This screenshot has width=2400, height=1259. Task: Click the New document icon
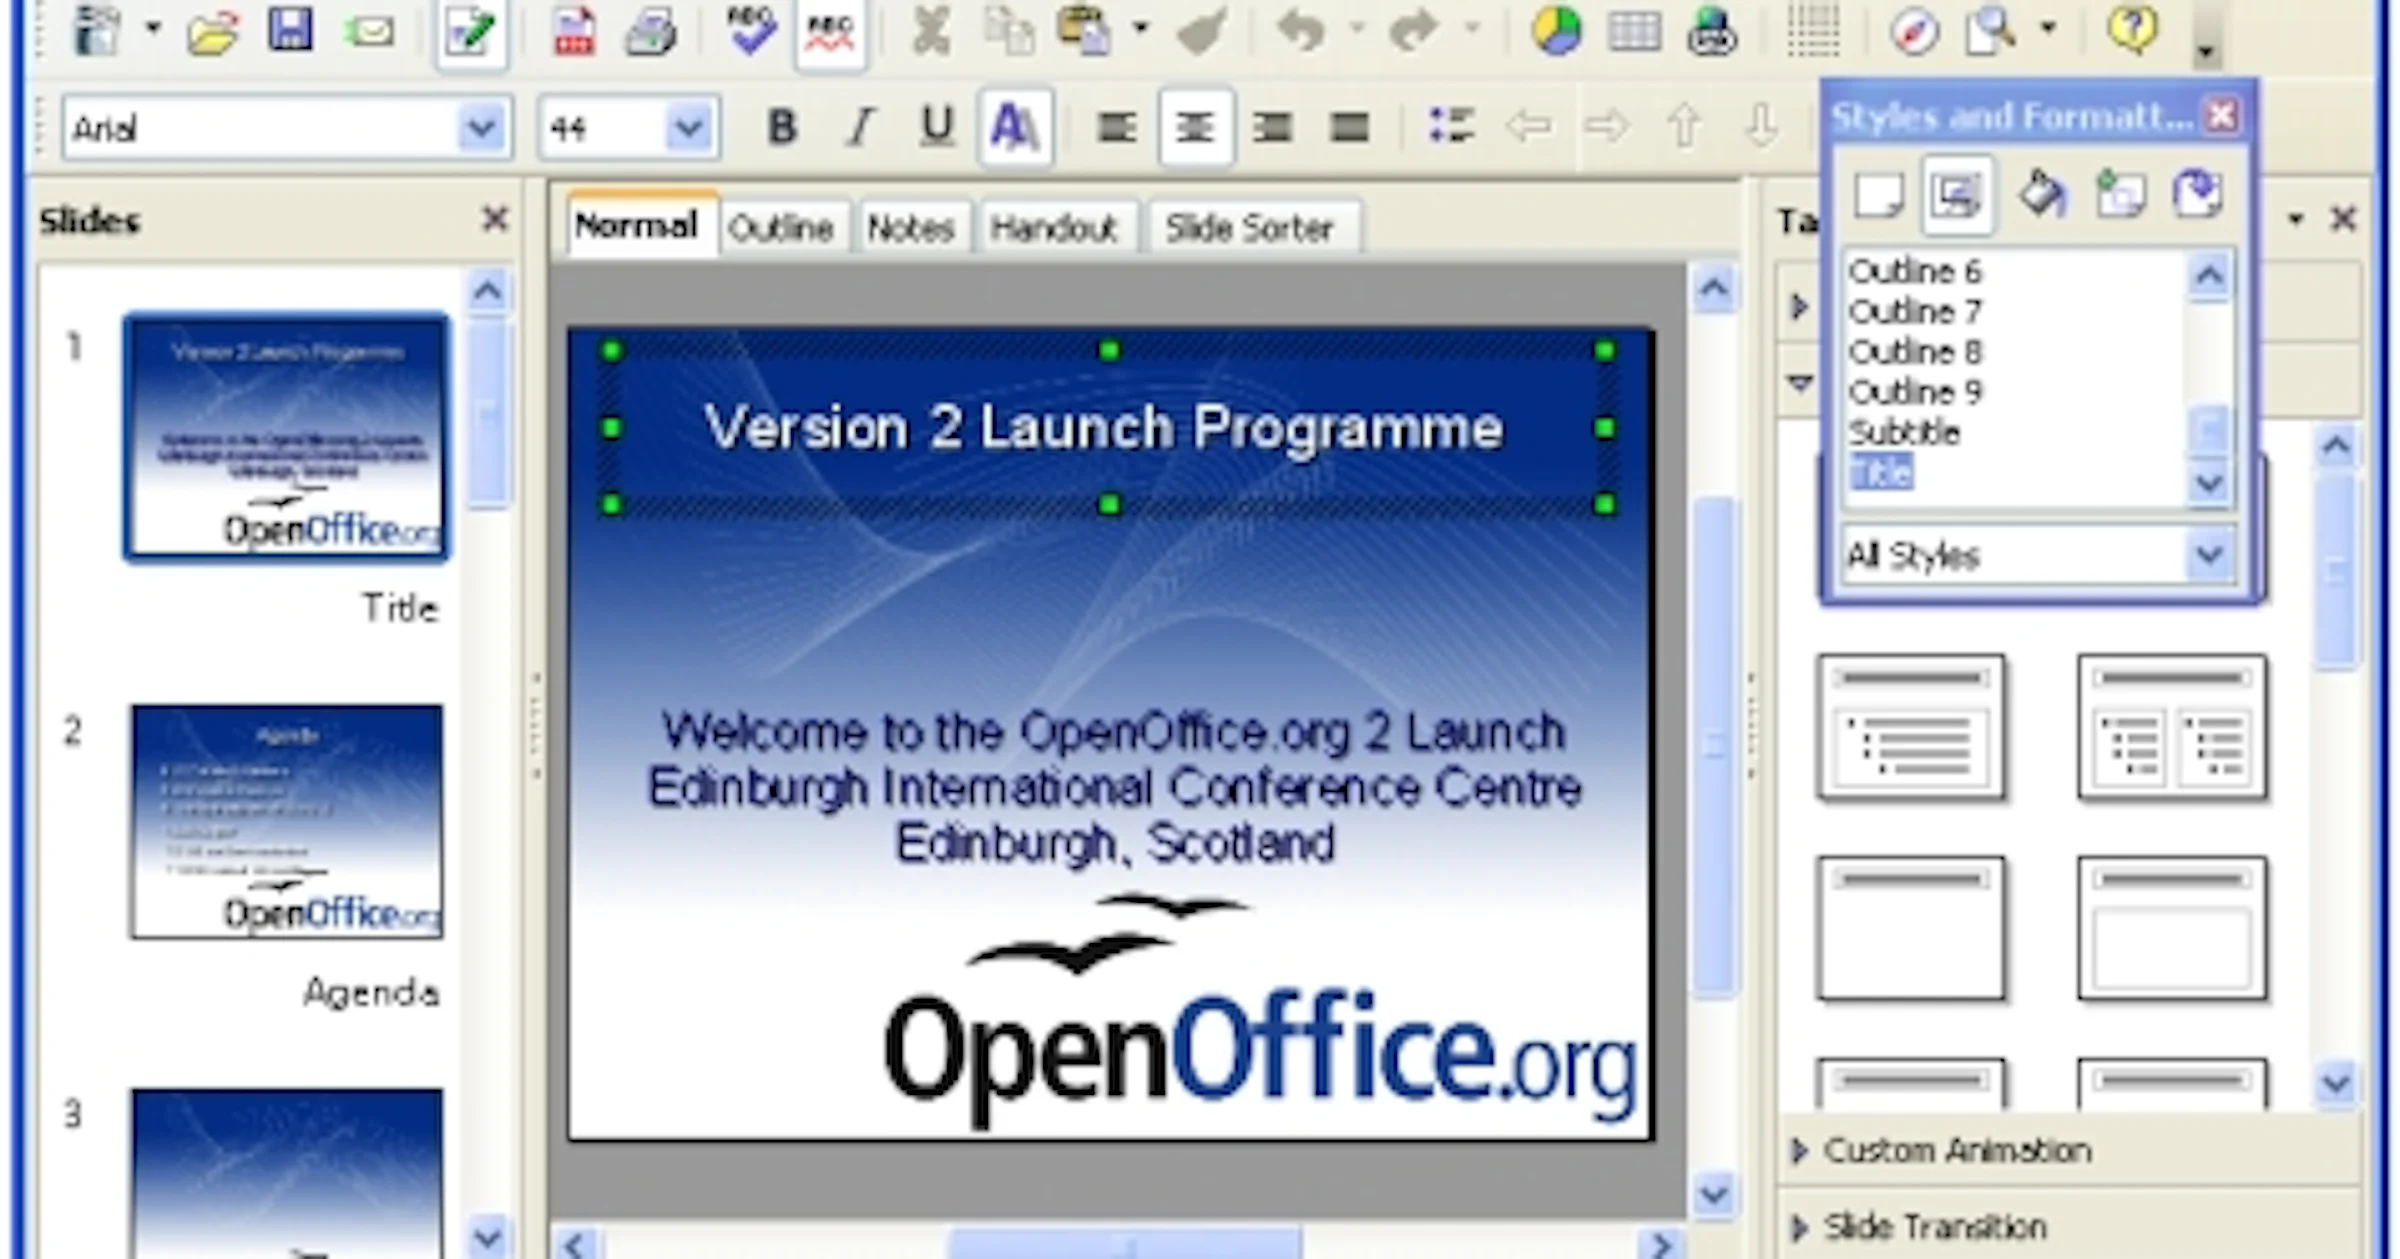(x=96, y=30)
